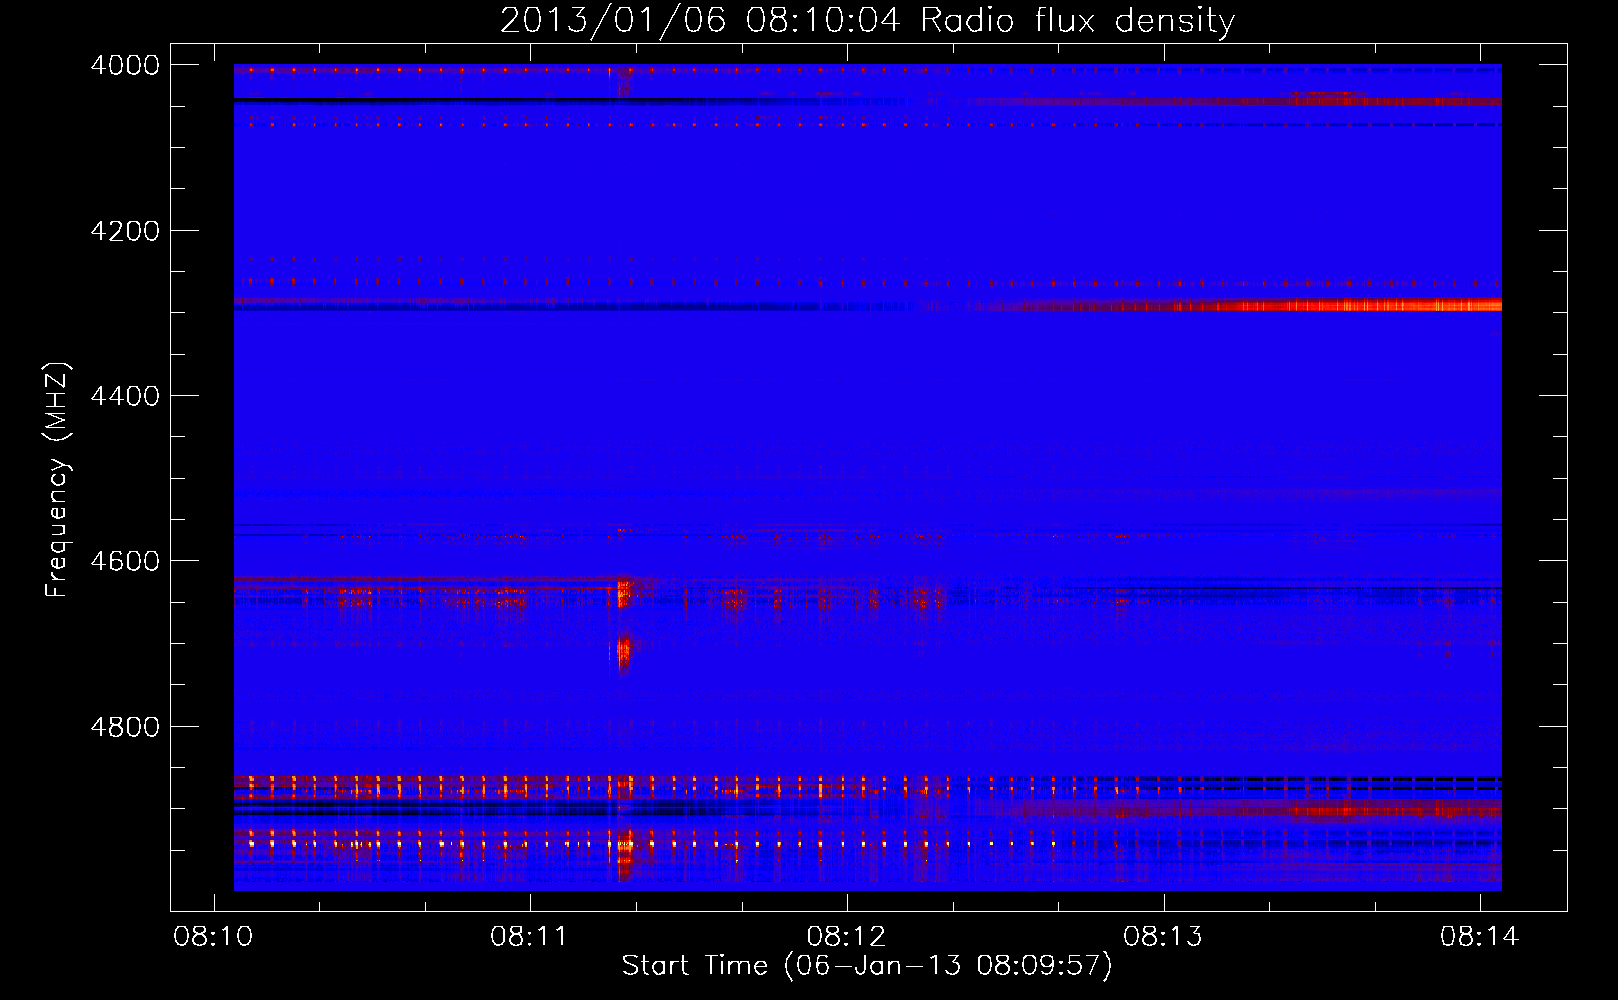Select the 4000 frequency tick label

[x=125, y=65]
